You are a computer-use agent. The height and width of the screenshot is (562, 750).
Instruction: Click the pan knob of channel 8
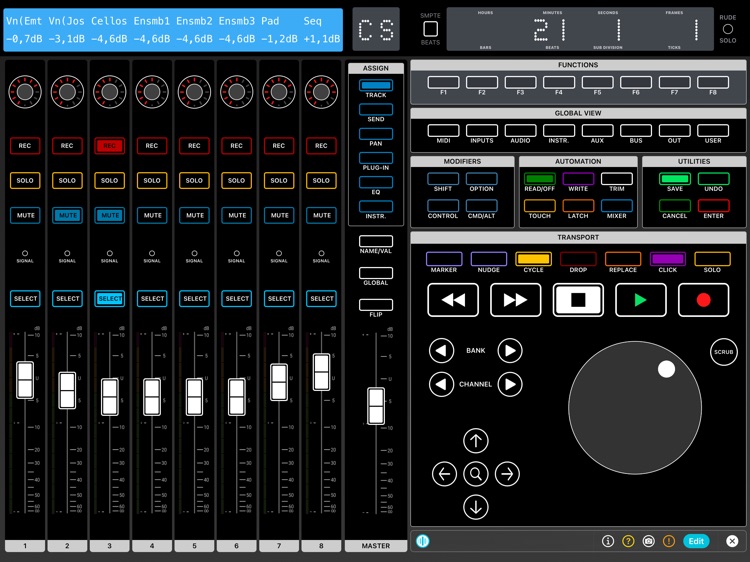pyautogui.click(x=321, y=92)
